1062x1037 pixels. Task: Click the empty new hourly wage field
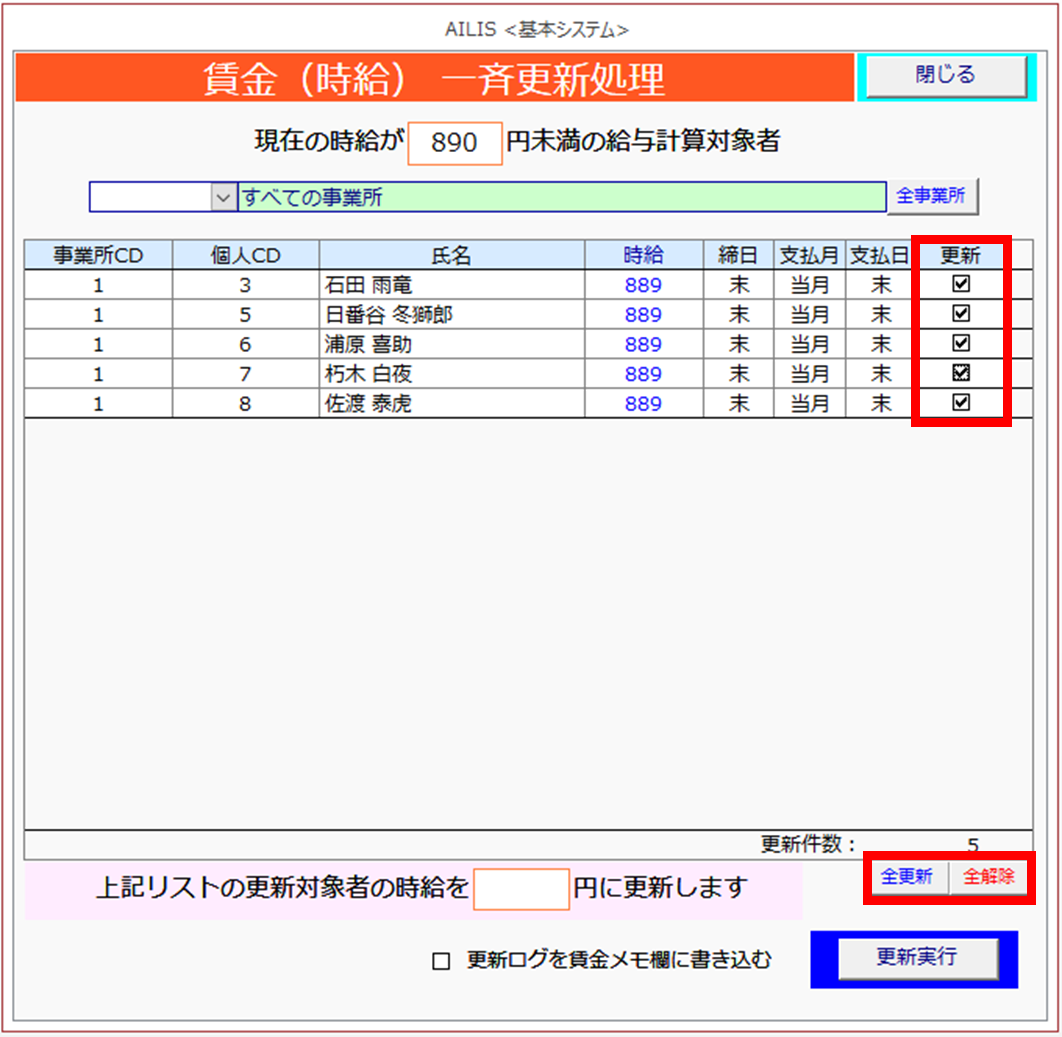pos(521,888)
